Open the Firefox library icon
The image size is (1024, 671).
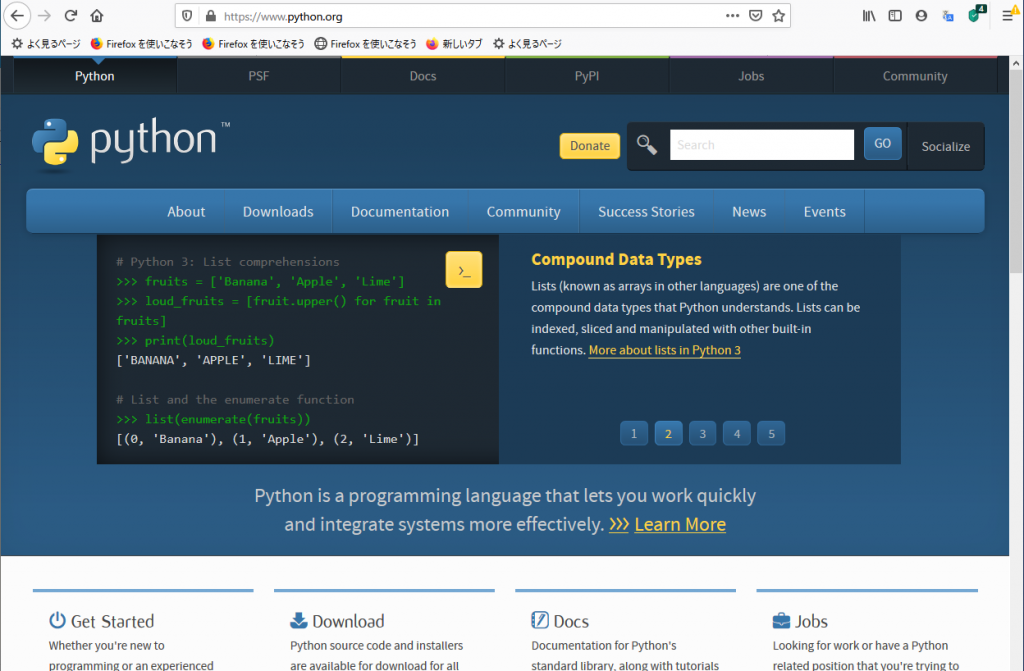[x=870, y=16]
